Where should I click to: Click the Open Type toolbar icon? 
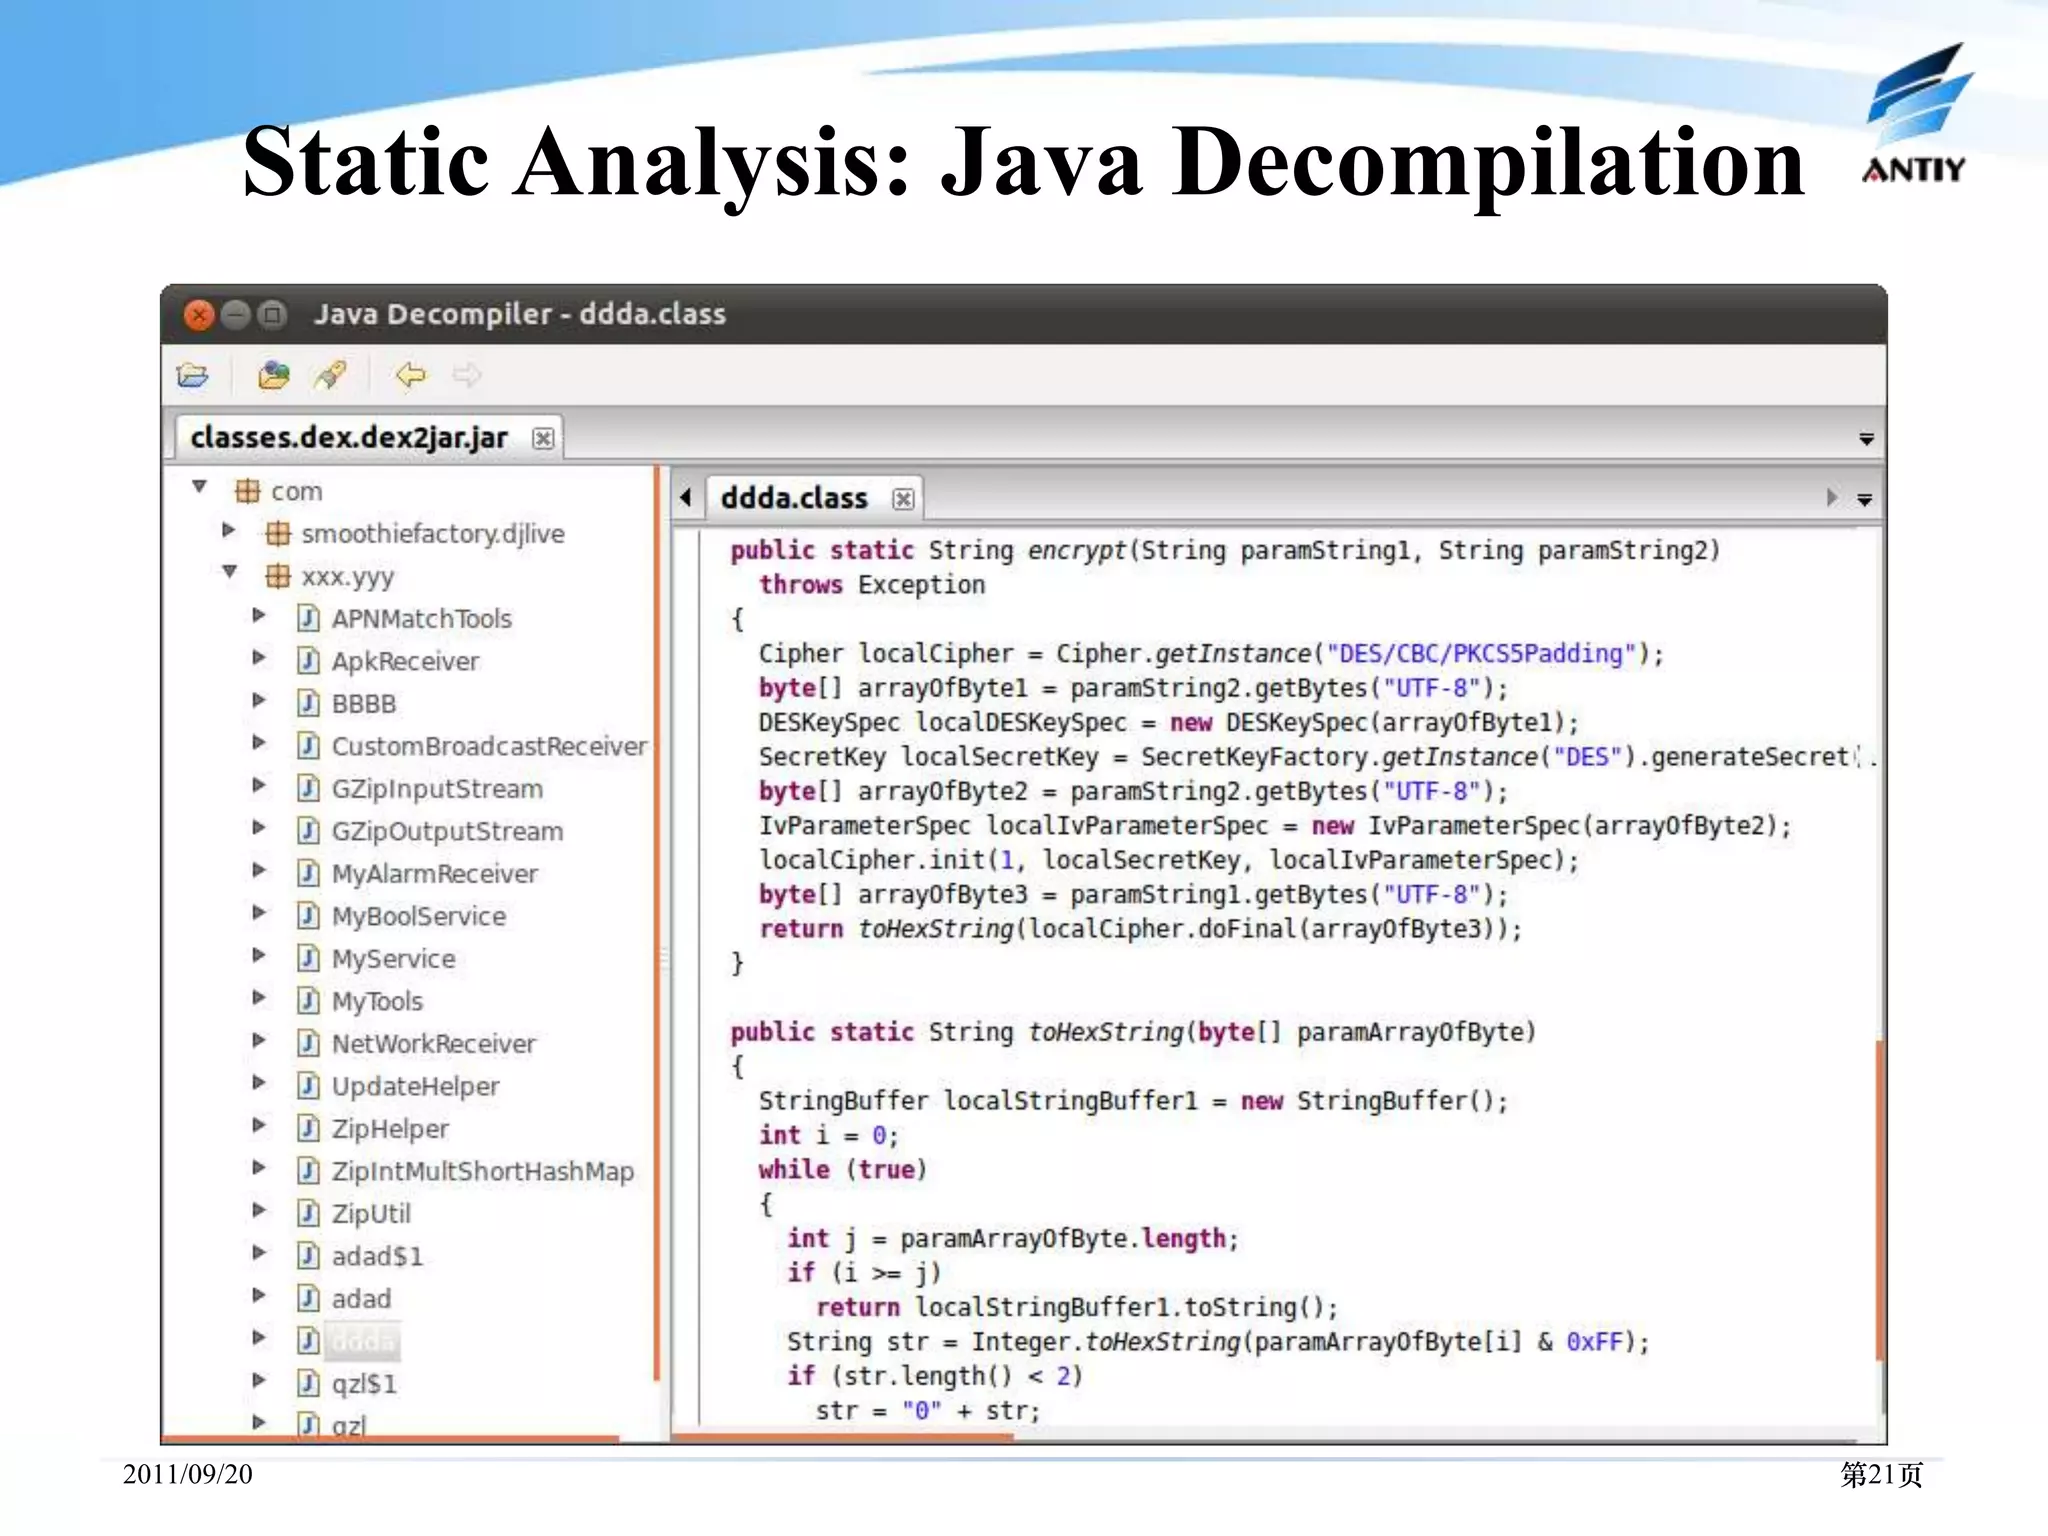coord(273,376)
